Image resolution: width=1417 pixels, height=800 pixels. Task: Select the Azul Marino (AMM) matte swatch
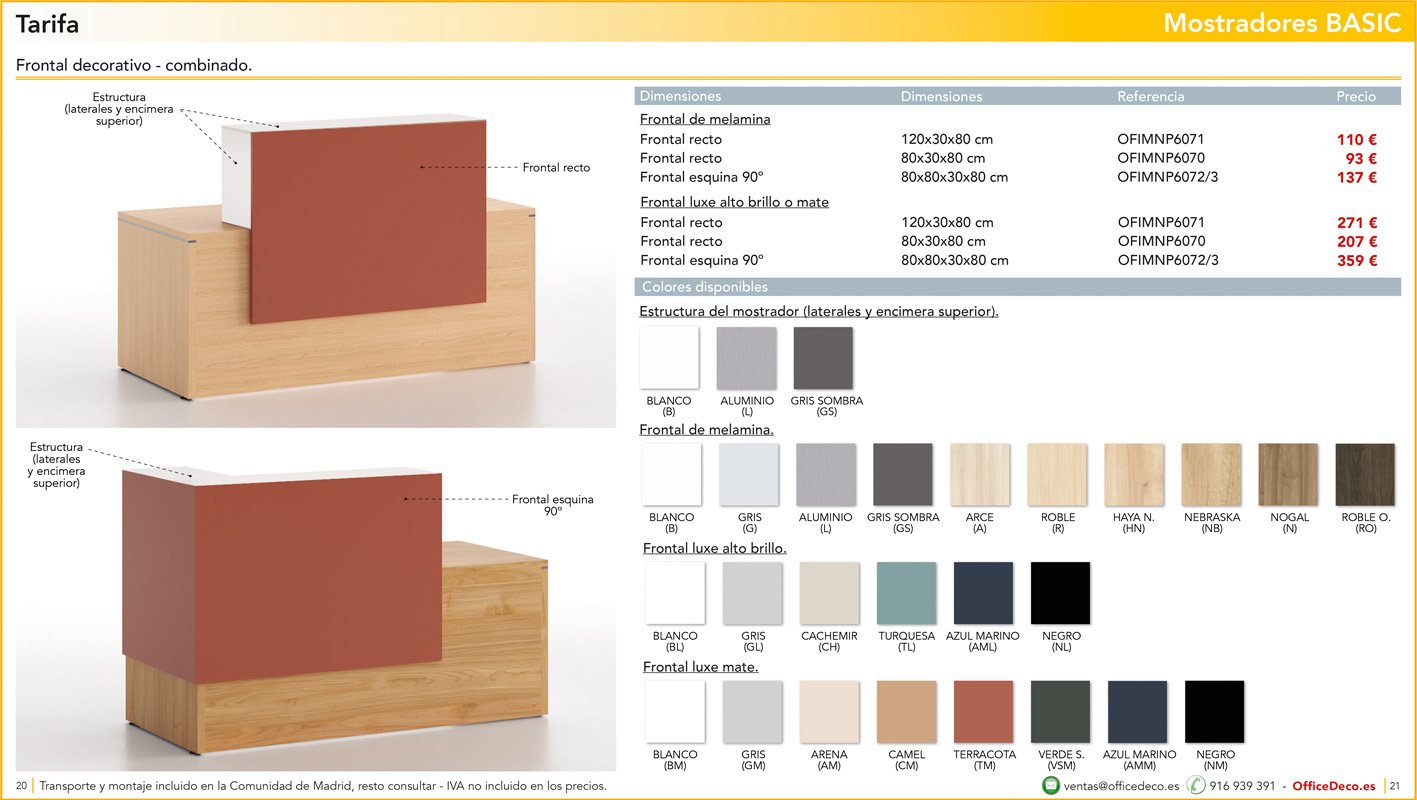pos(1137,712)
